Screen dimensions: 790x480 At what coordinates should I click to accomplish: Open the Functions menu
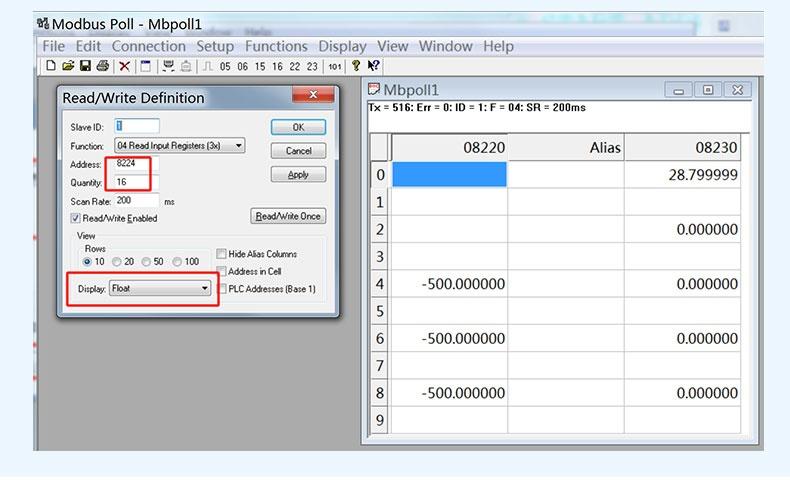coord(276,46)
